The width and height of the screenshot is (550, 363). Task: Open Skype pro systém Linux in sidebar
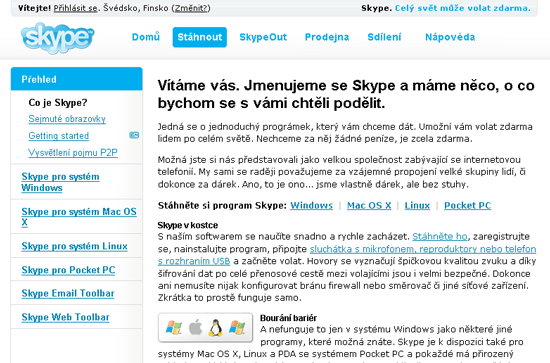tap(74, 246)
